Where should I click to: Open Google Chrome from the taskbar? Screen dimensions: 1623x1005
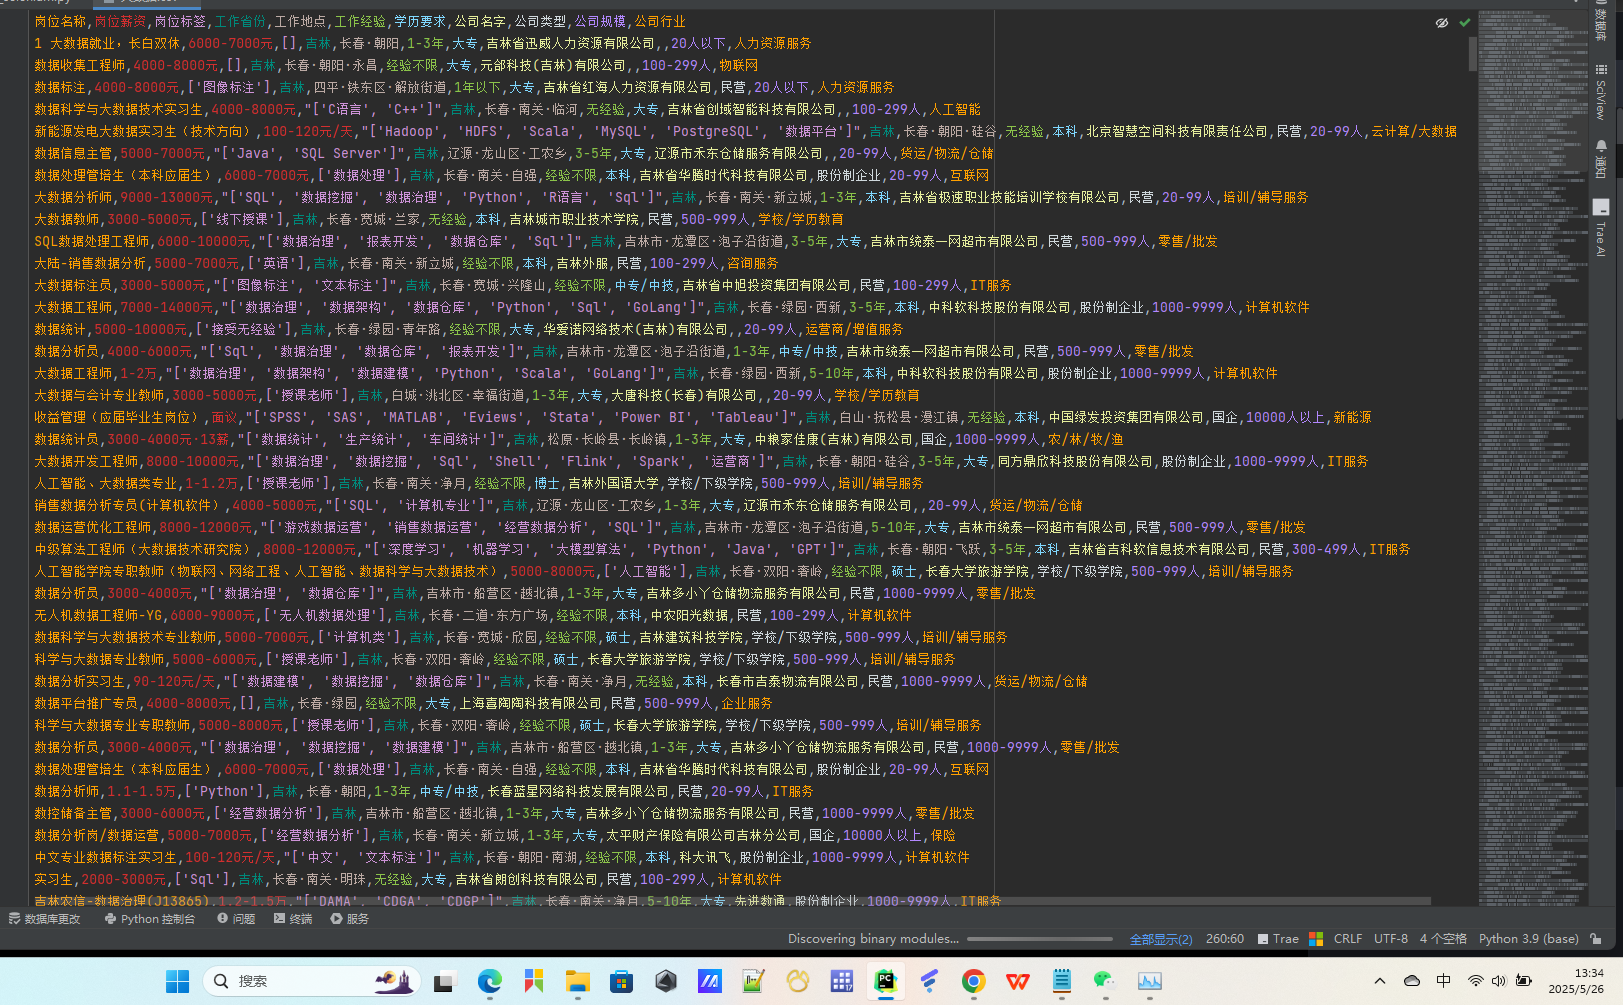coord(973,982)
